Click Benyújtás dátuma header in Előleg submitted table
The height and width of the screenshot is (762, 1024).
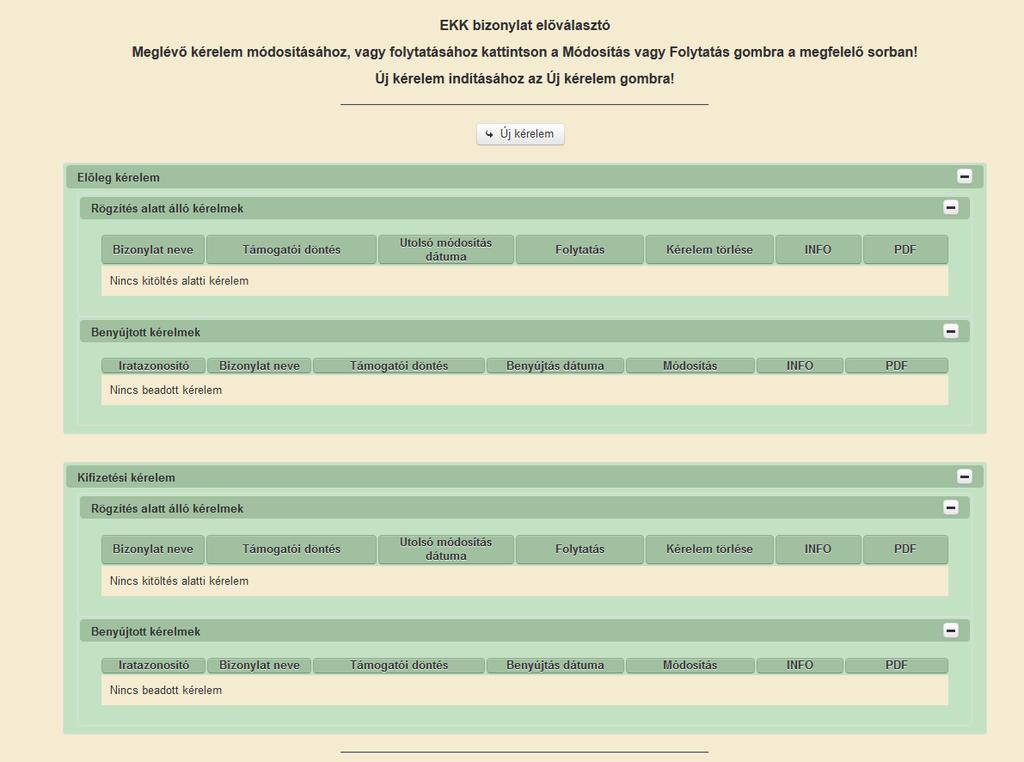(555, 366)
